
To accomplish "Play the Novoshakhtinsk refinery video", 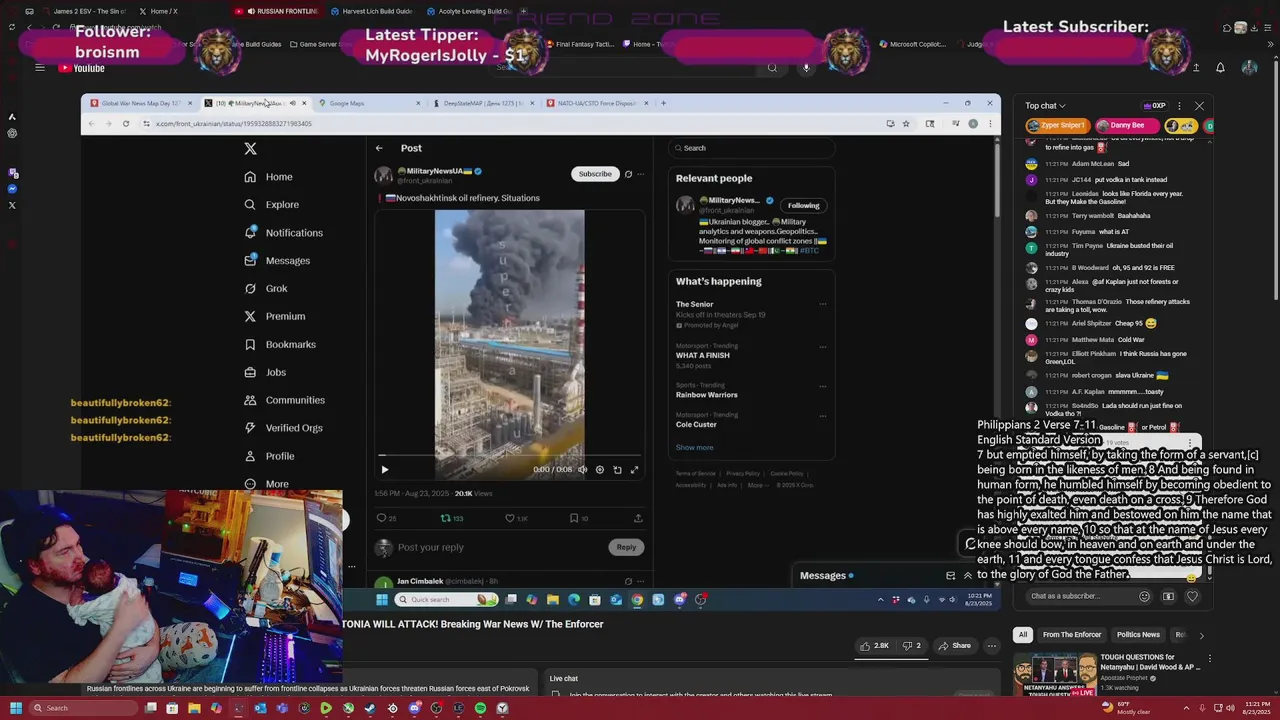I will pyautogui.click(x=385, y=470).
